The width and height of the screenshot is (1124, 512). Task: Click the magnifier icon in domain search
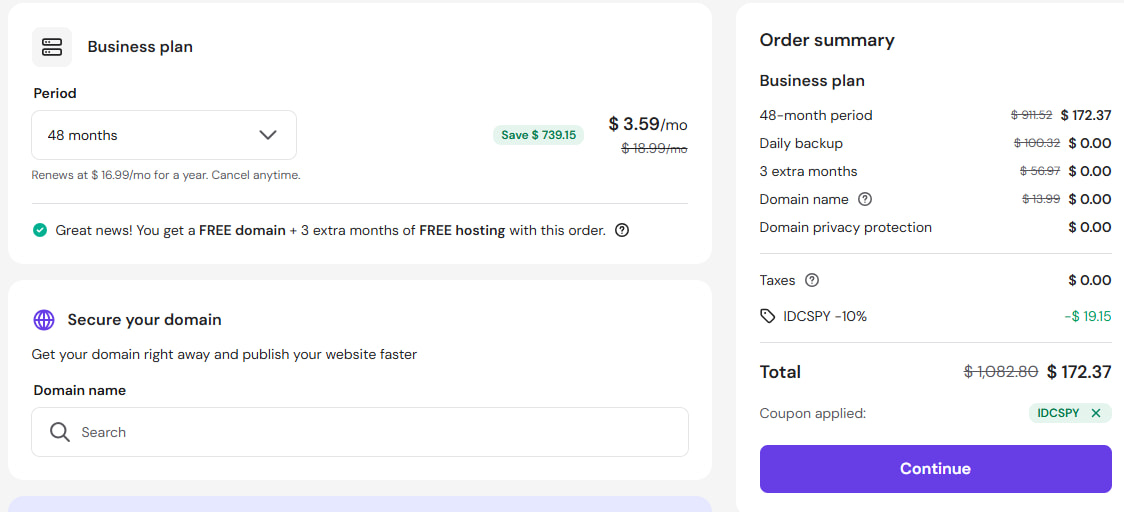(x=60, y=432)
